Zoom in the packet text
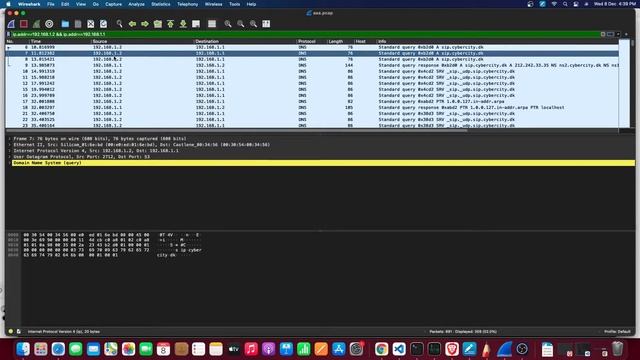The height and width of the screenshot is (360, 640). point(228,24)
